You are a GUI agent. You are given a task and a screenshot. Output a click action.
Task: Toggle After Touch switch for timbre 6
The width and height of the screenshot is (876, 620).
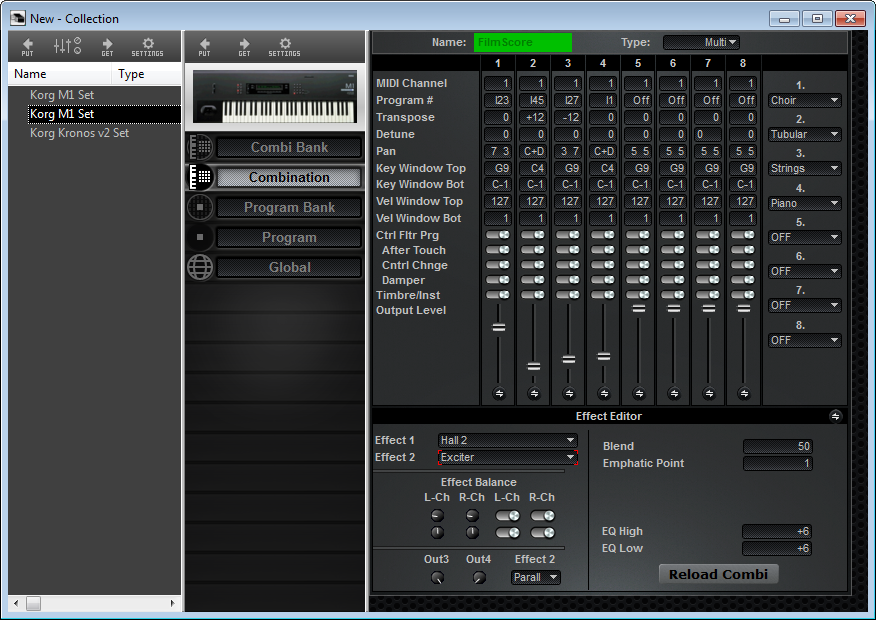673,250
